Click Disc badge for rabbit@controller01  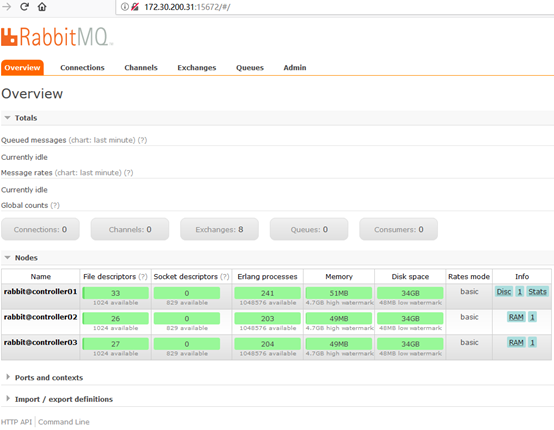tap(504, 291)
